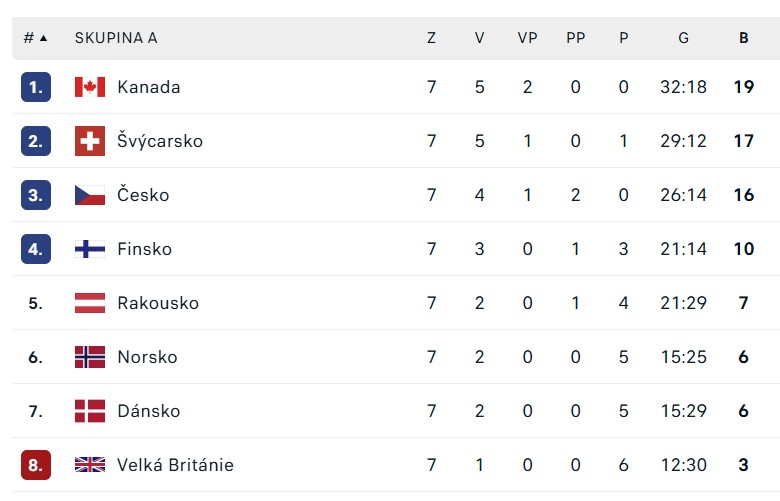Sort table by the G goals column

point(683,38)
